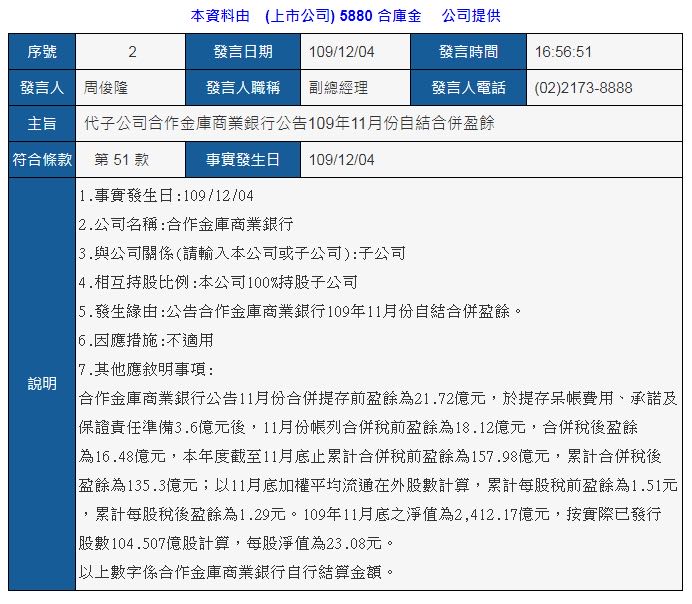Click the 發言人電話 header cell

pos(468,87)
